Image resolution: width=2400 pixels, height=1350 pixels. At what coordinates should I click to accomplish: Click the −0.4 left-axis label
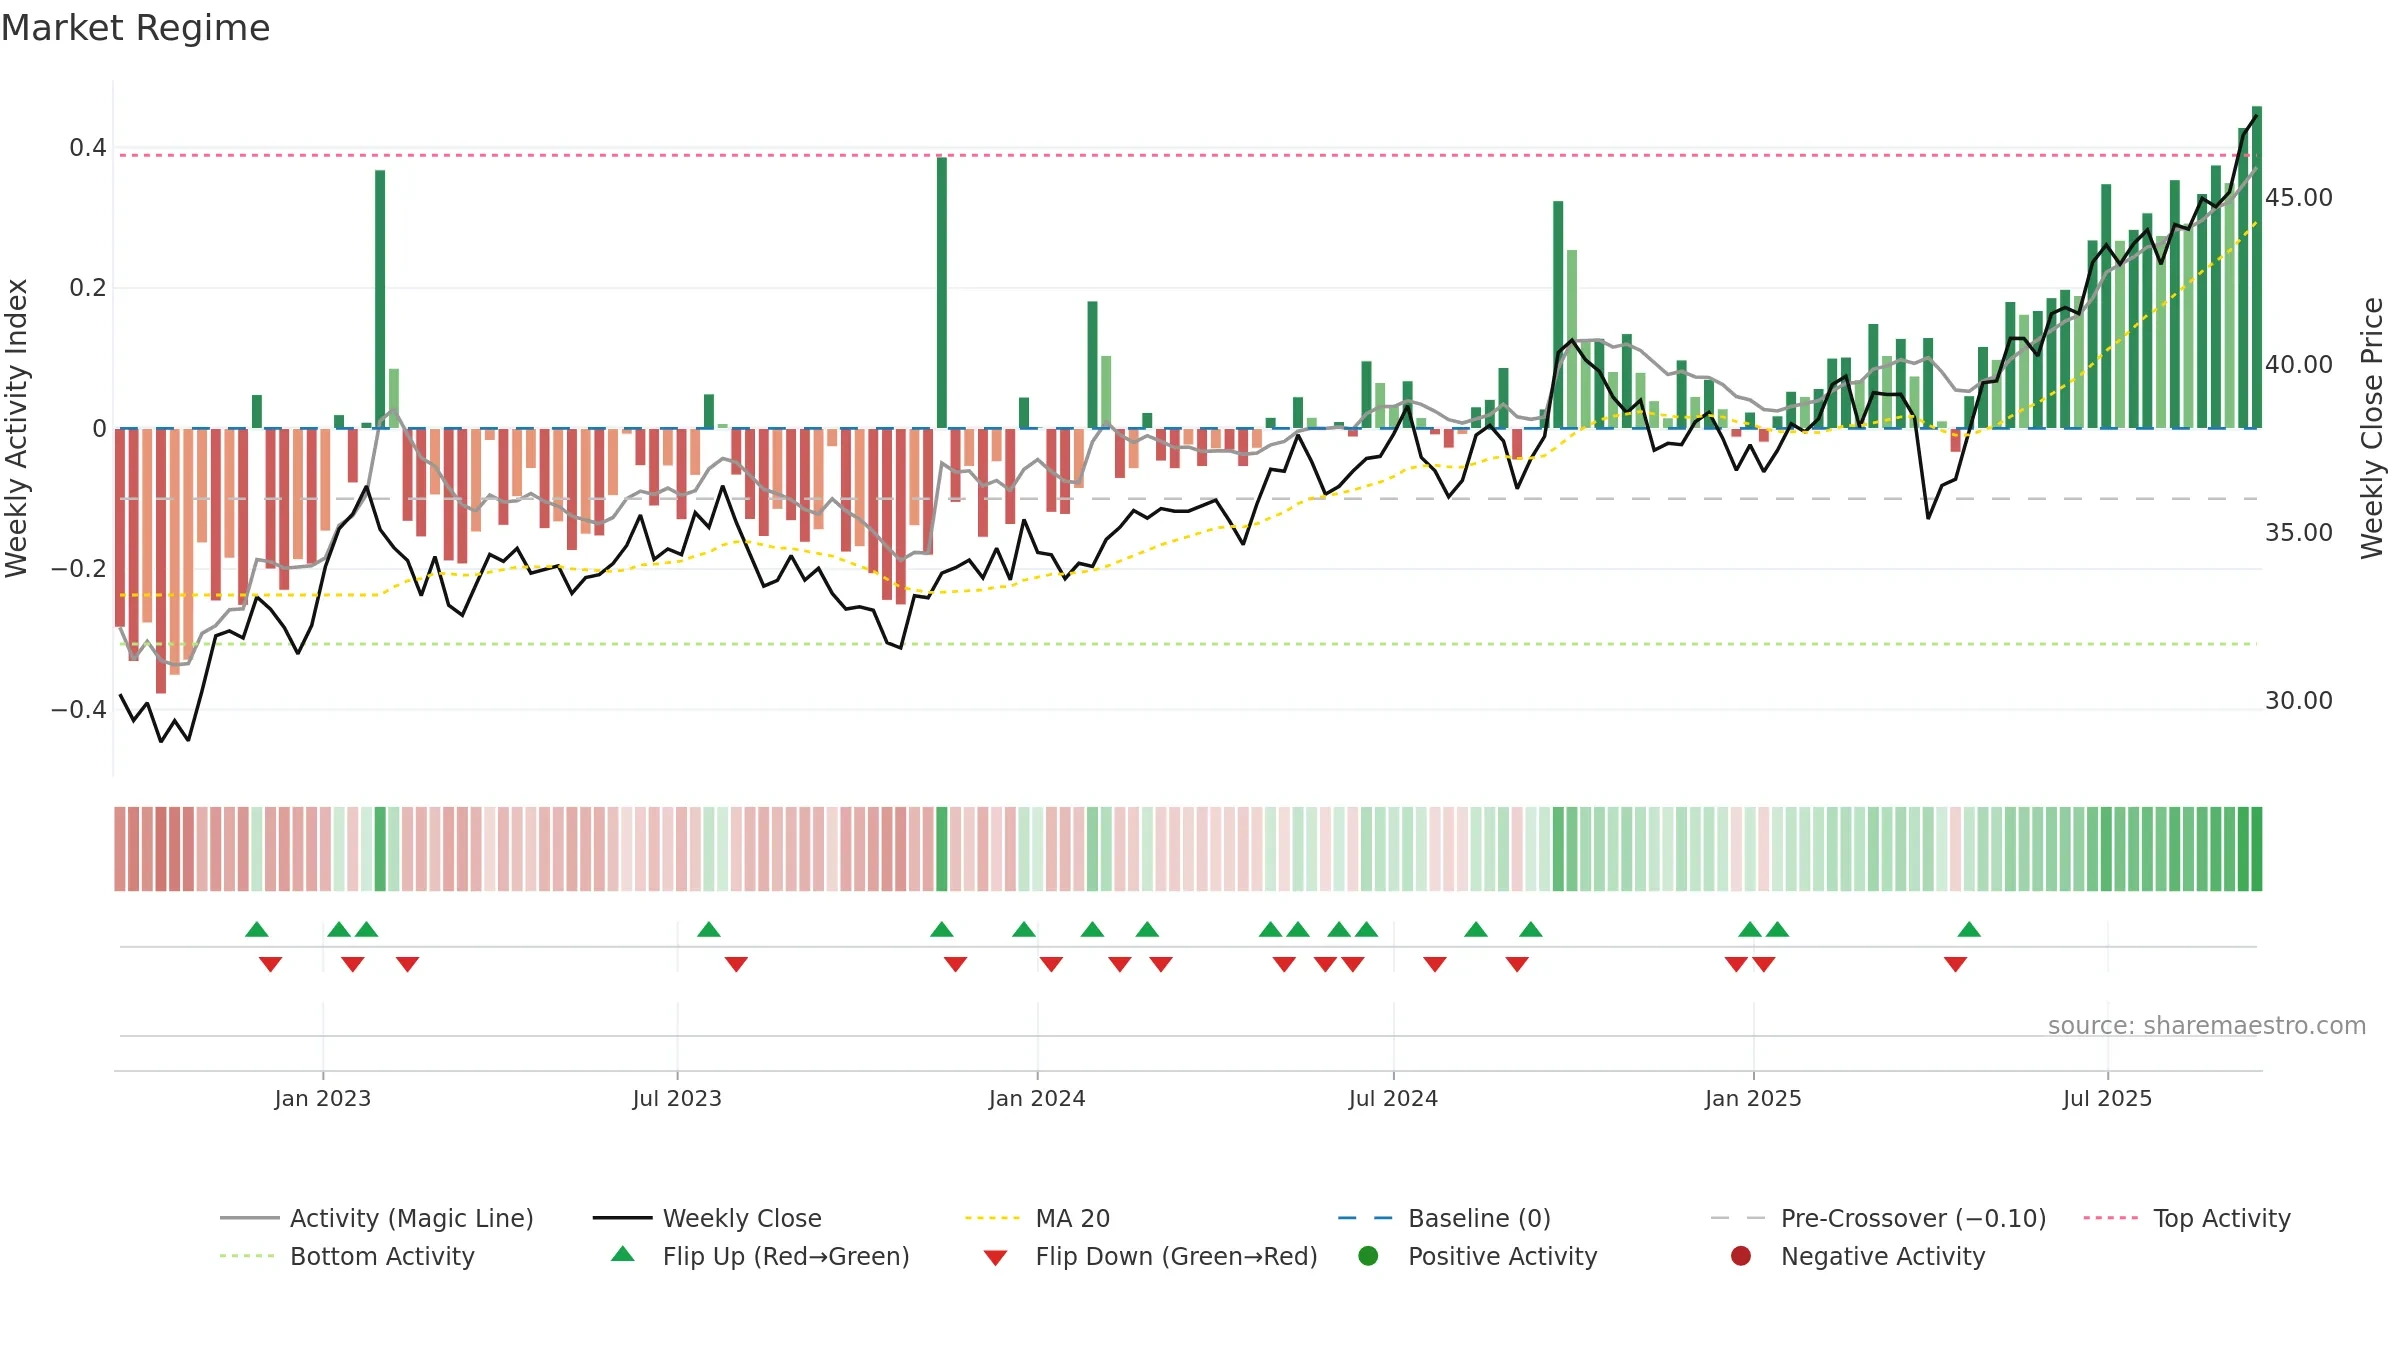pyautogui.click(x=78, y=709)
